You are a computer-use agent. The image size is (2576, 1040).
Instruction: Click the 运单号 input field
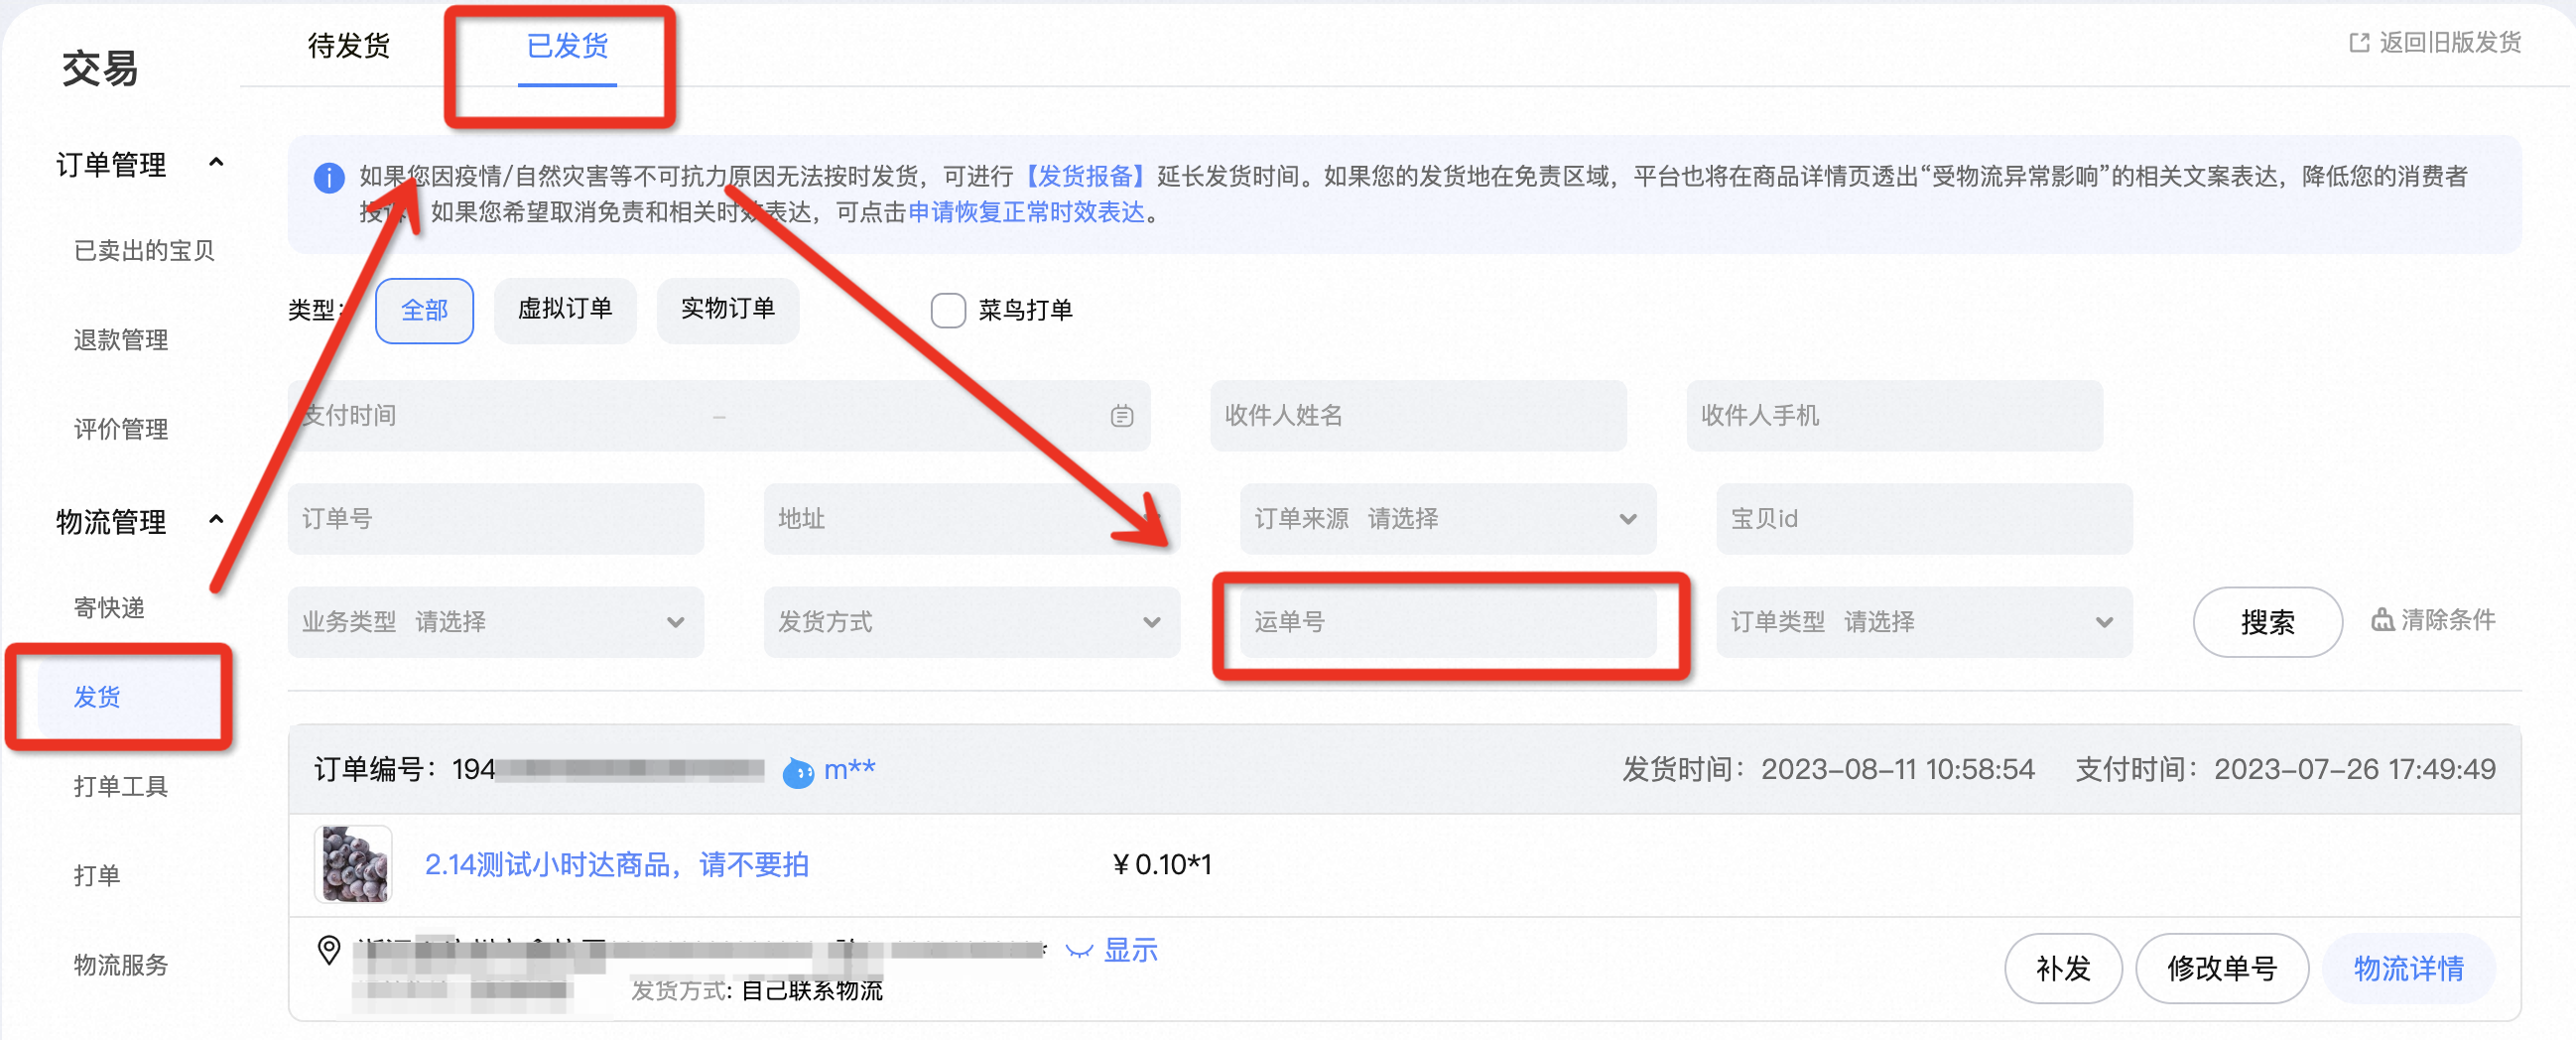click(x=1446, y=622)
